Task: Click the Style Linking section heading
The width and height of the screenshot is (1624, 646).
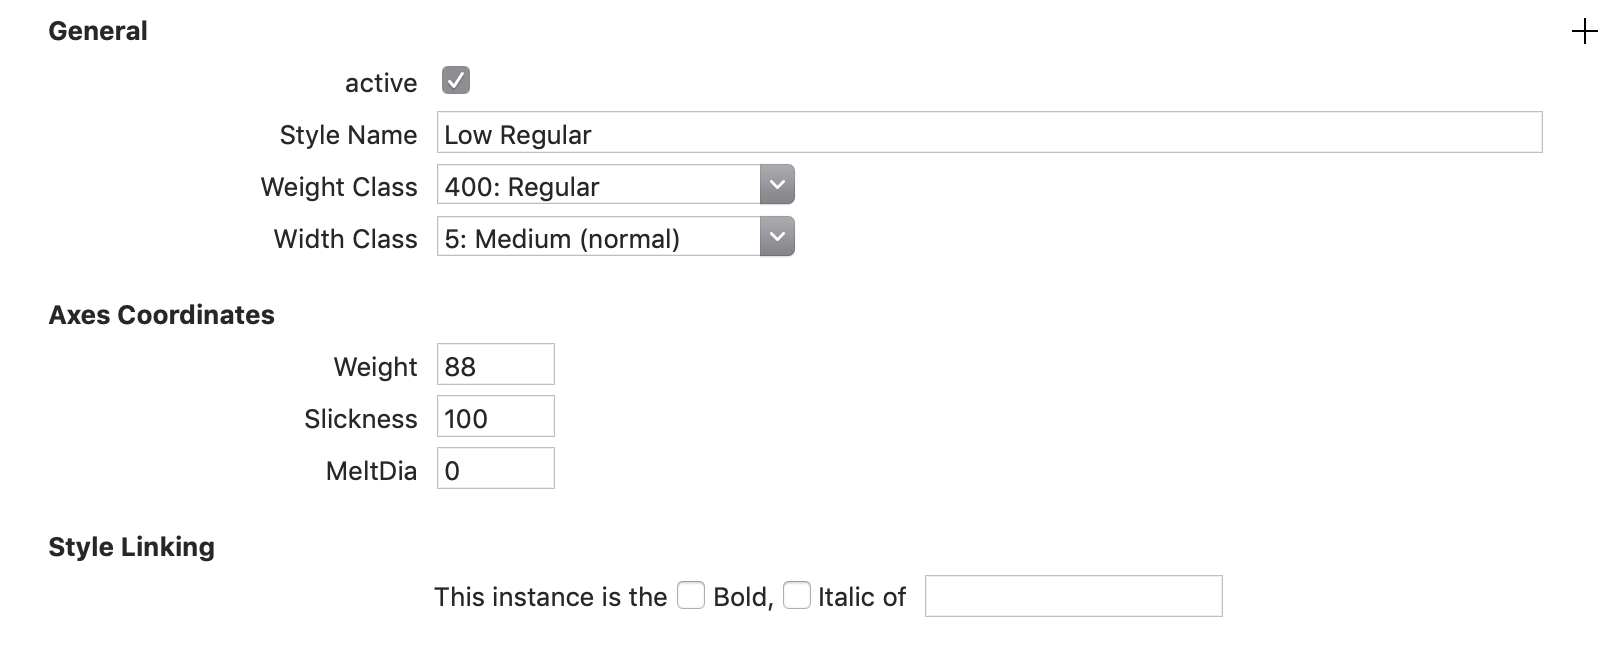Action: point(131,547)
